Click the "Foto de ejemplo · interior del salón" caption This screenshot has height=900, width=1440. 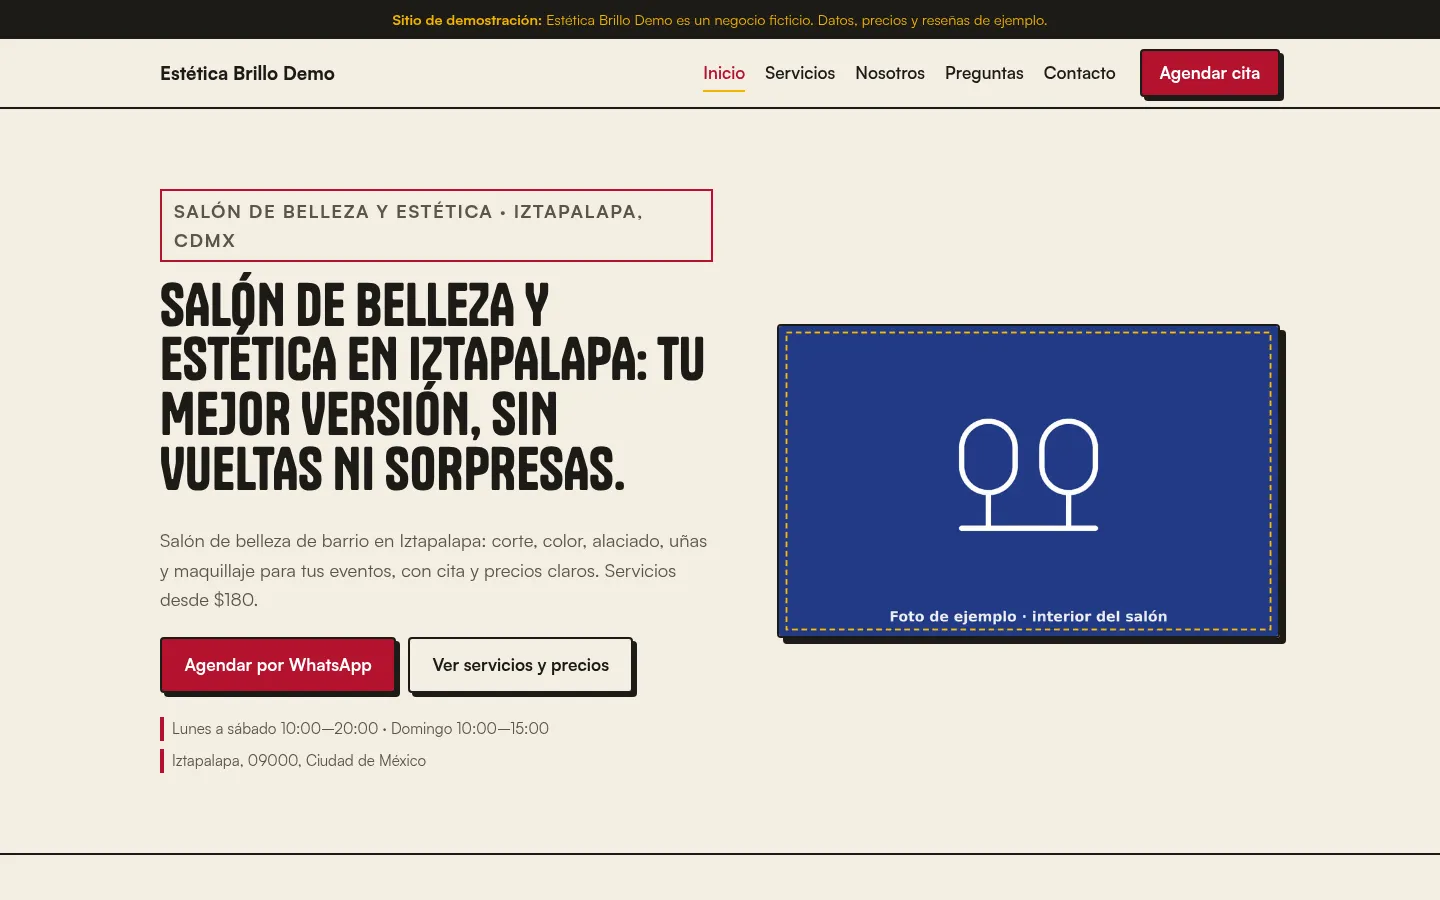(1029, 616)
